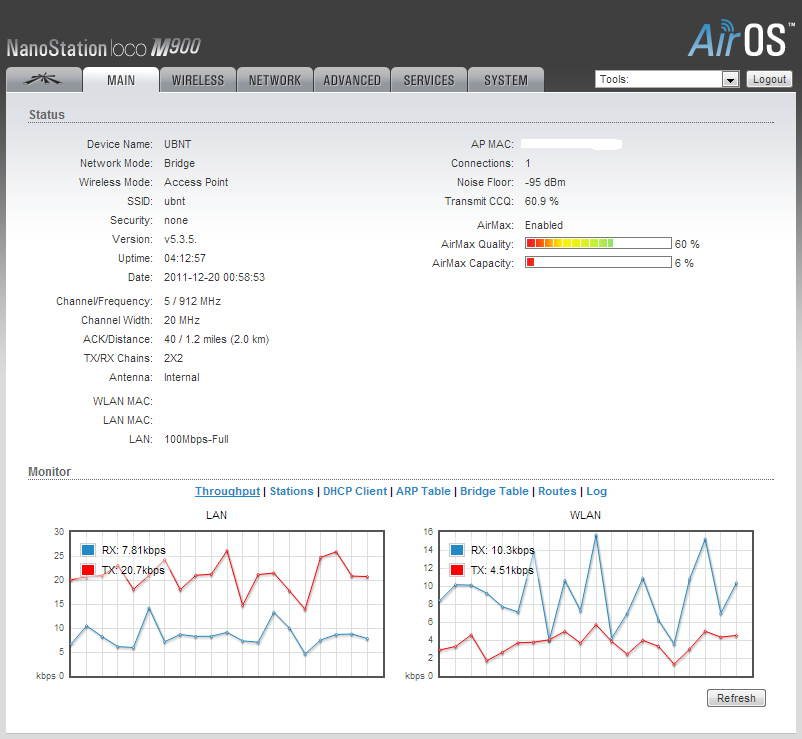
Task: Click the blue RX legend square in LAN chart
Action: click(x=88, y=550)
